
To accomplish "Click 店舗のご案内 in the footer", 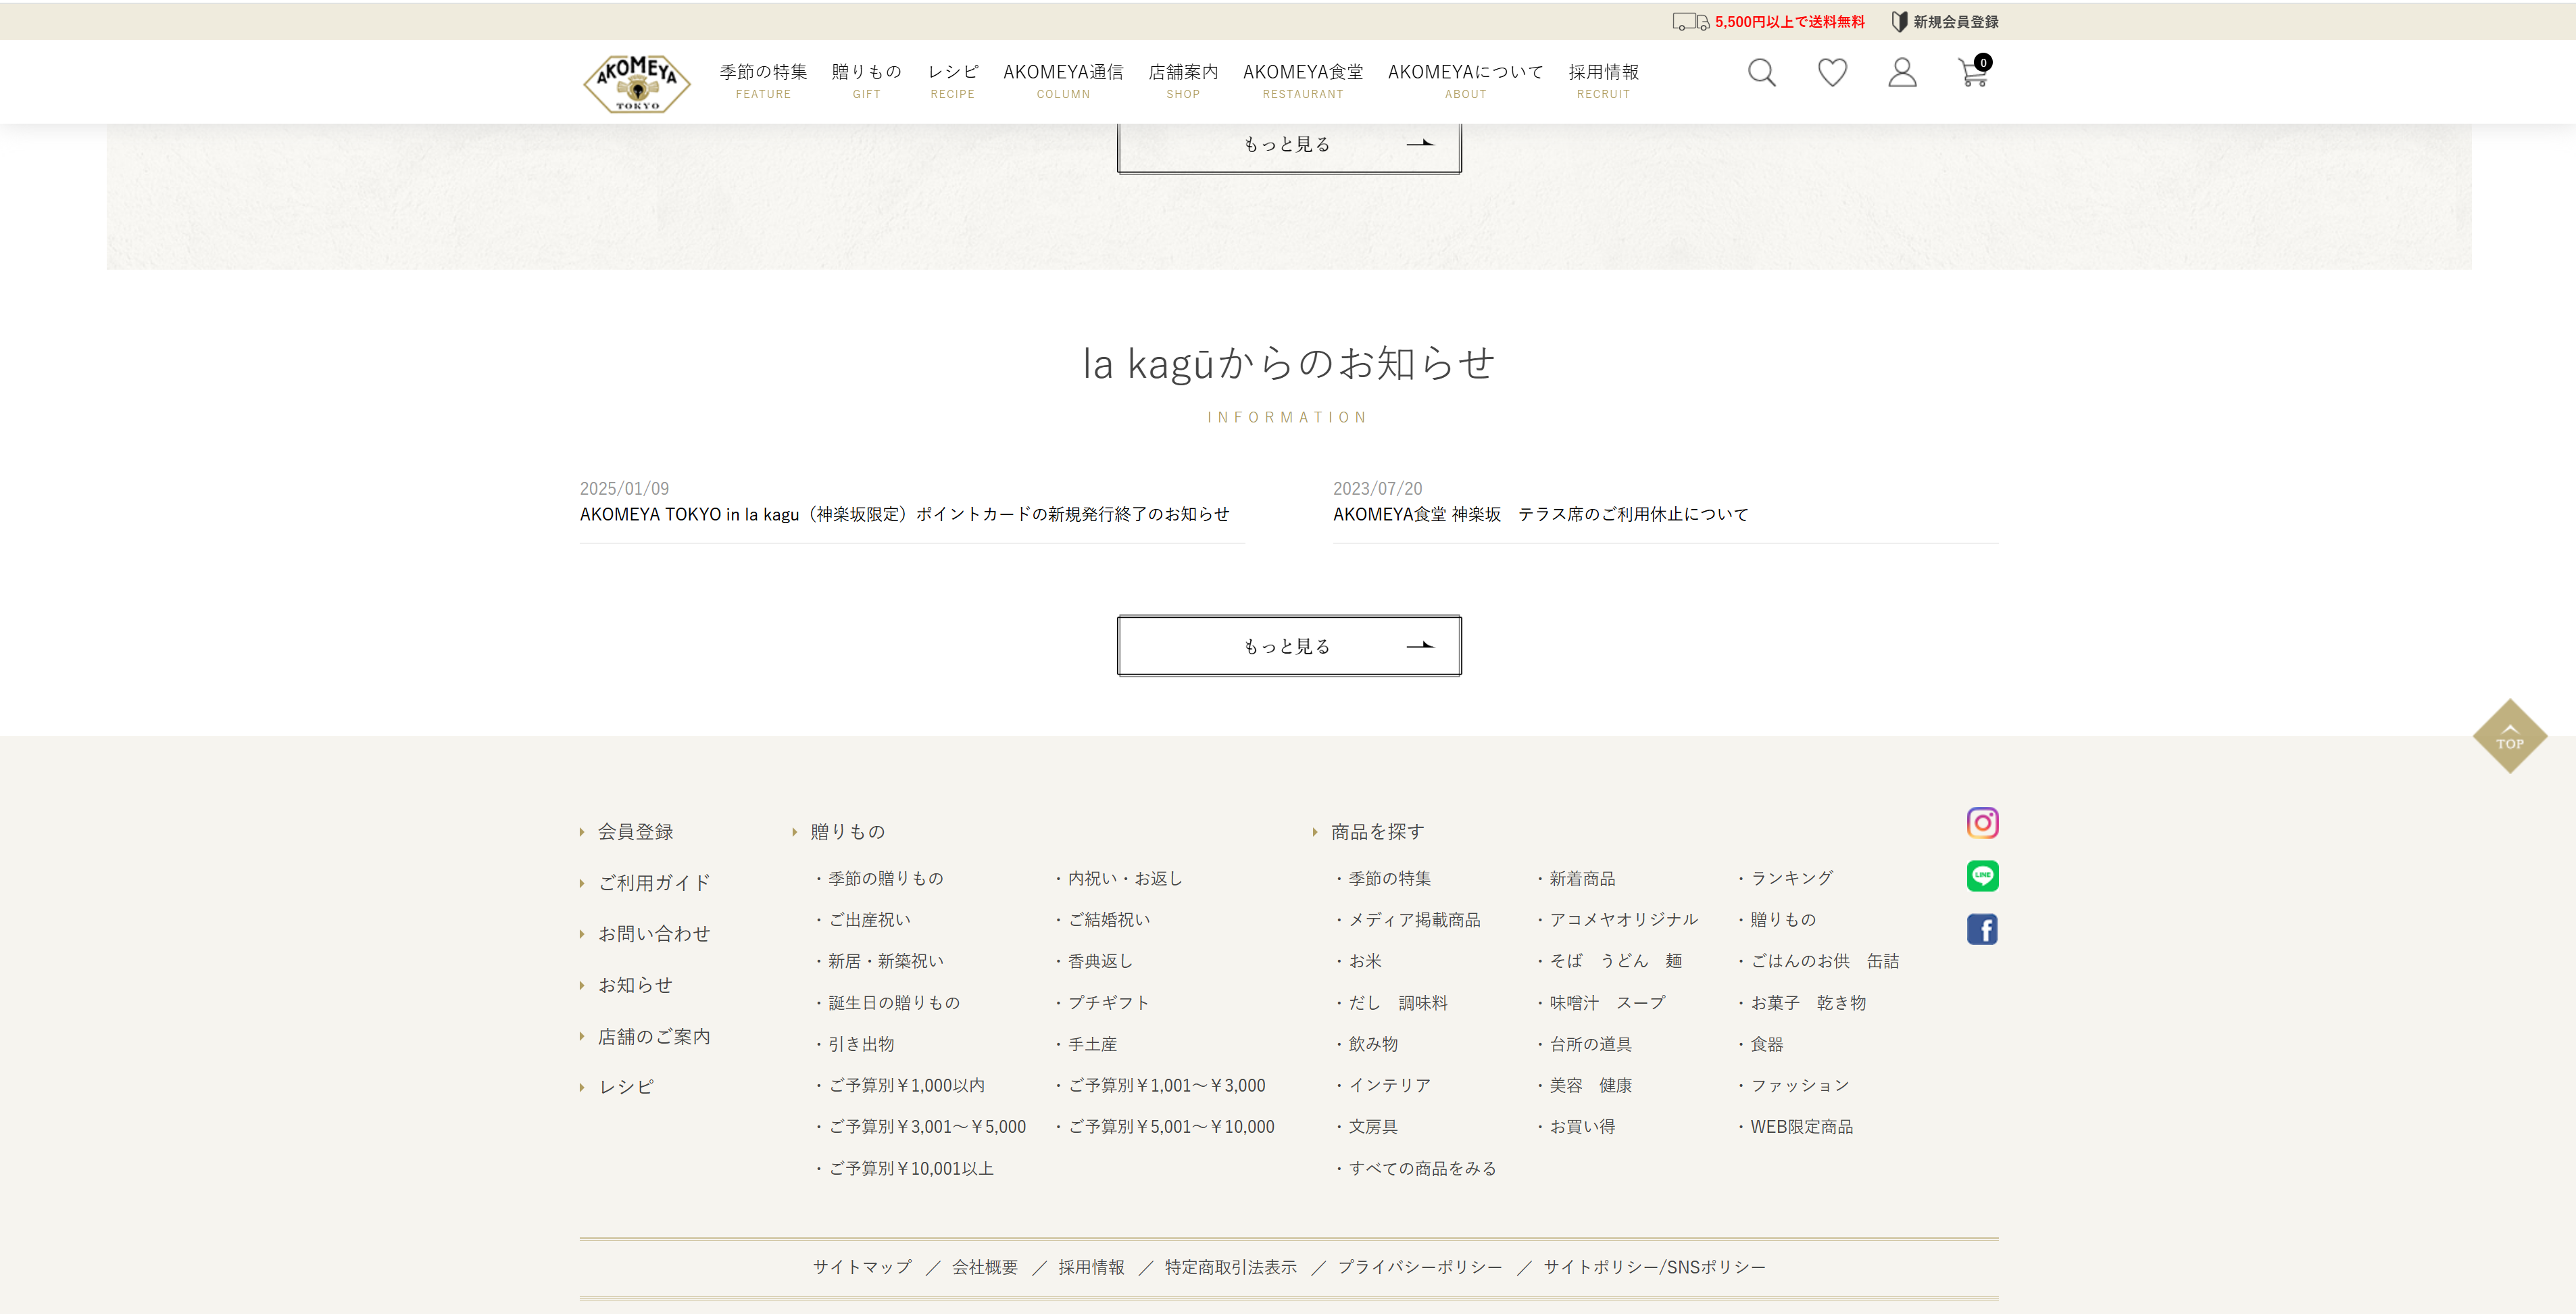I will tap(654, 1036).
